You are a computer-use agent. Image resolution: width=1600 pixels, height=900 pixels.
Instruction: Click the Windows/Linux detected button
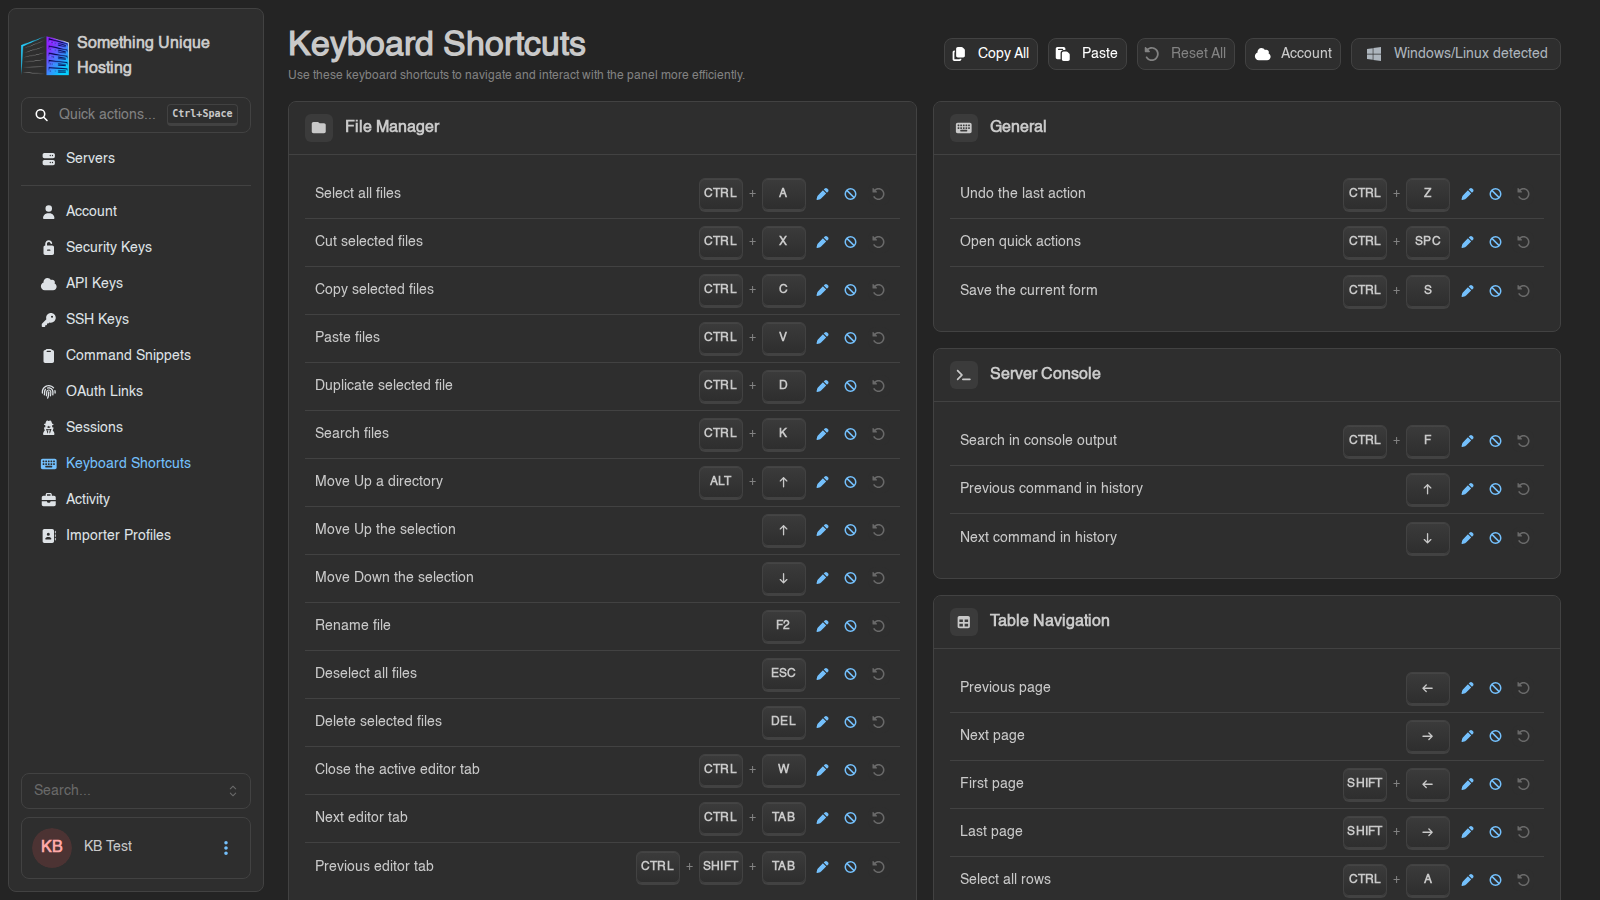pos(1456,54)
